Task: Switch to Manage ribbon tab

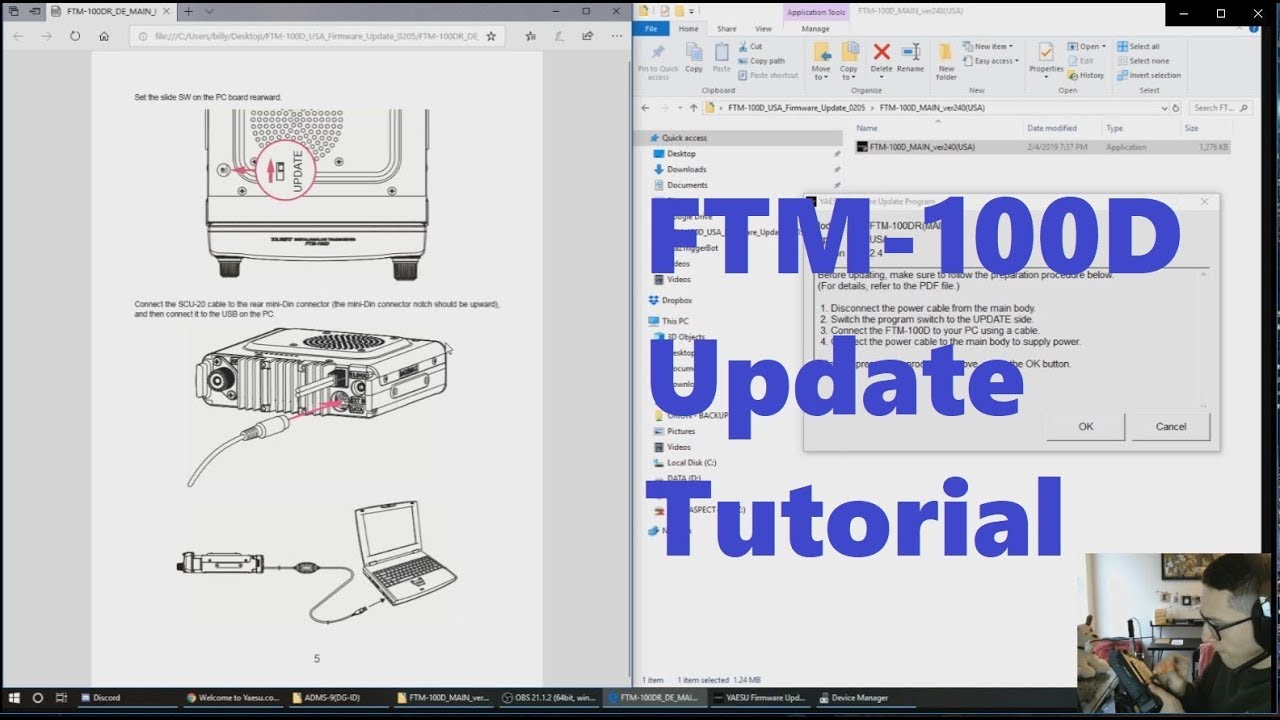Action: [x=816, y=29]
